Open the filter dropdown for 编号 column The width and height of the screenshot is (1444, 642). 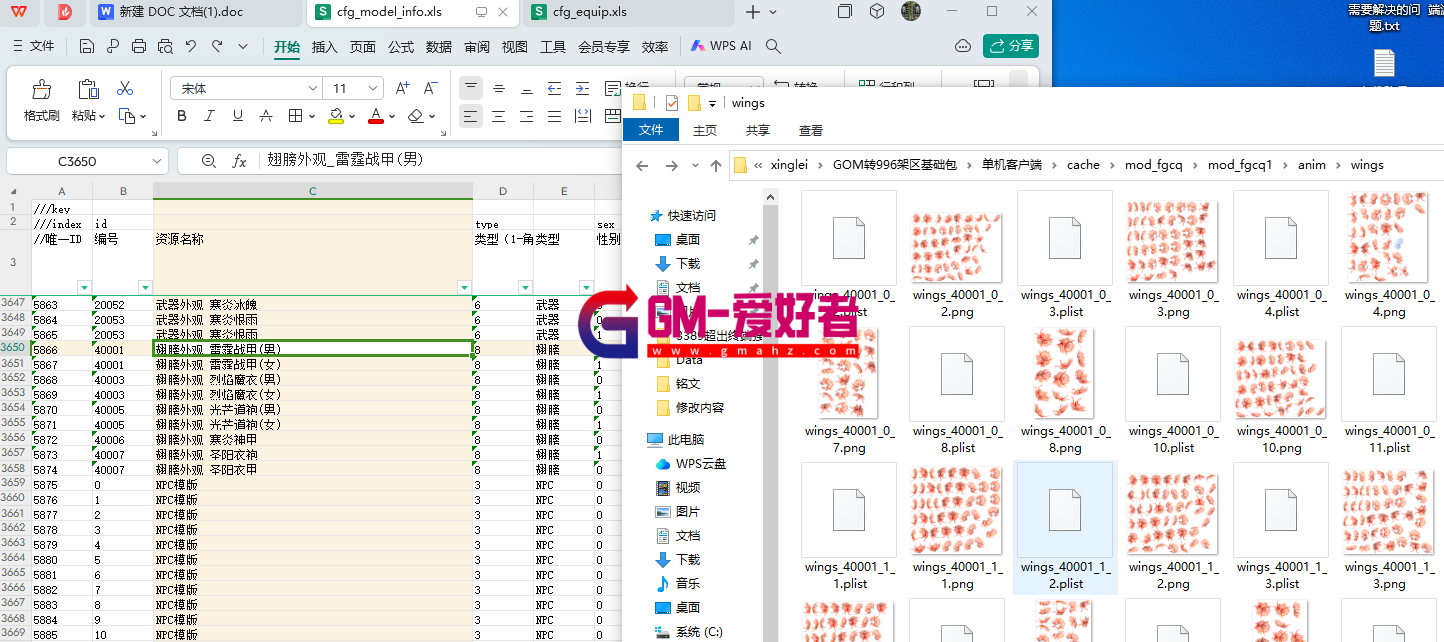[145, 287]
